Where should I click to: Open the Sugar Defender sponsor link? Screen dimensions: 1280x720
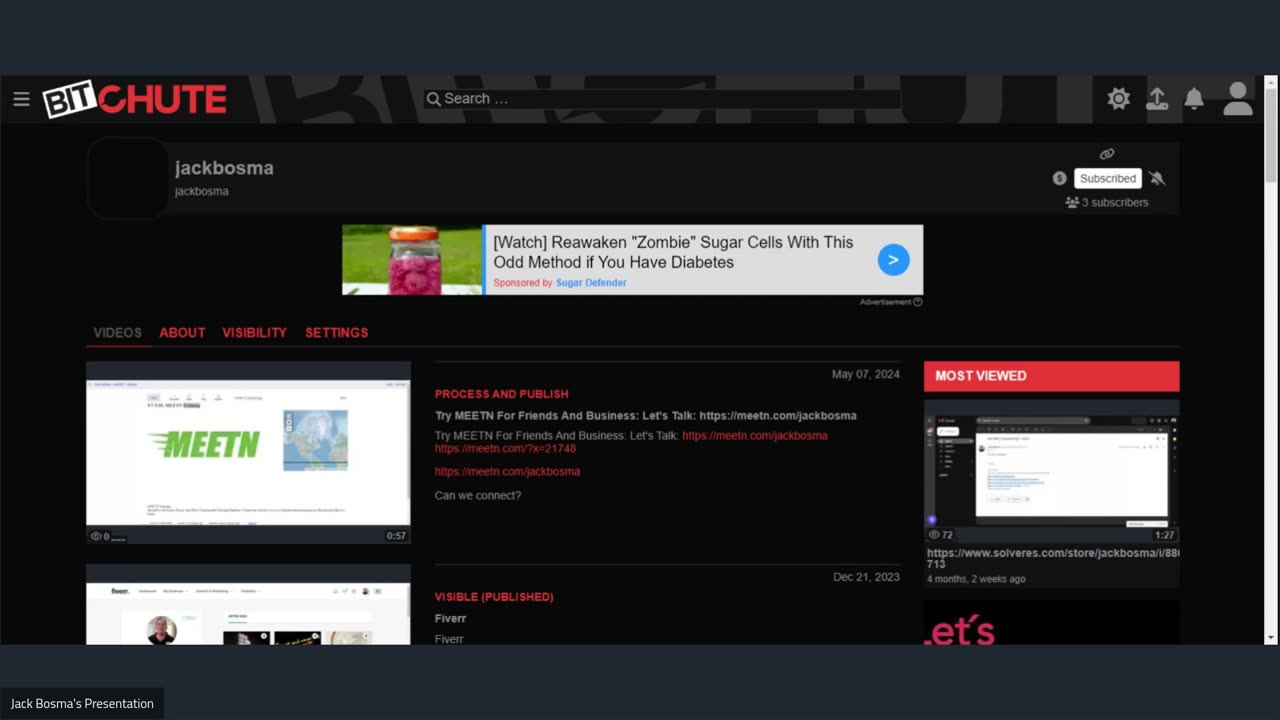[x=591, y=283]
